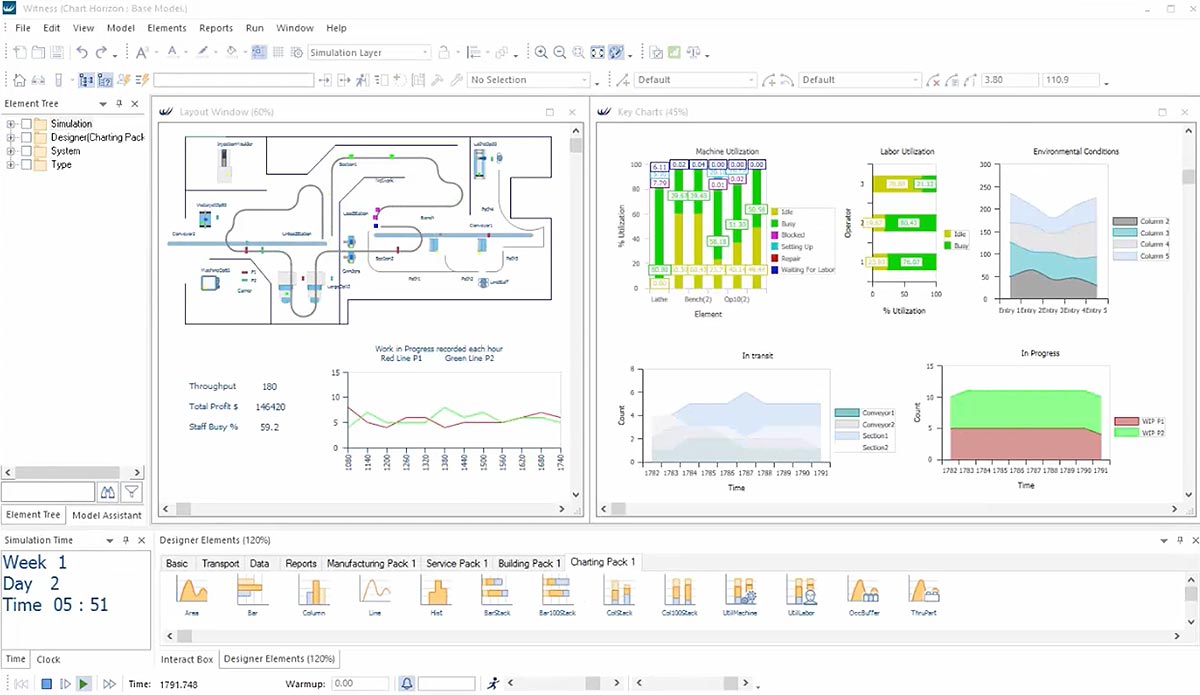
Task: Choose the ColStack chart element
Action: point(618,592)
